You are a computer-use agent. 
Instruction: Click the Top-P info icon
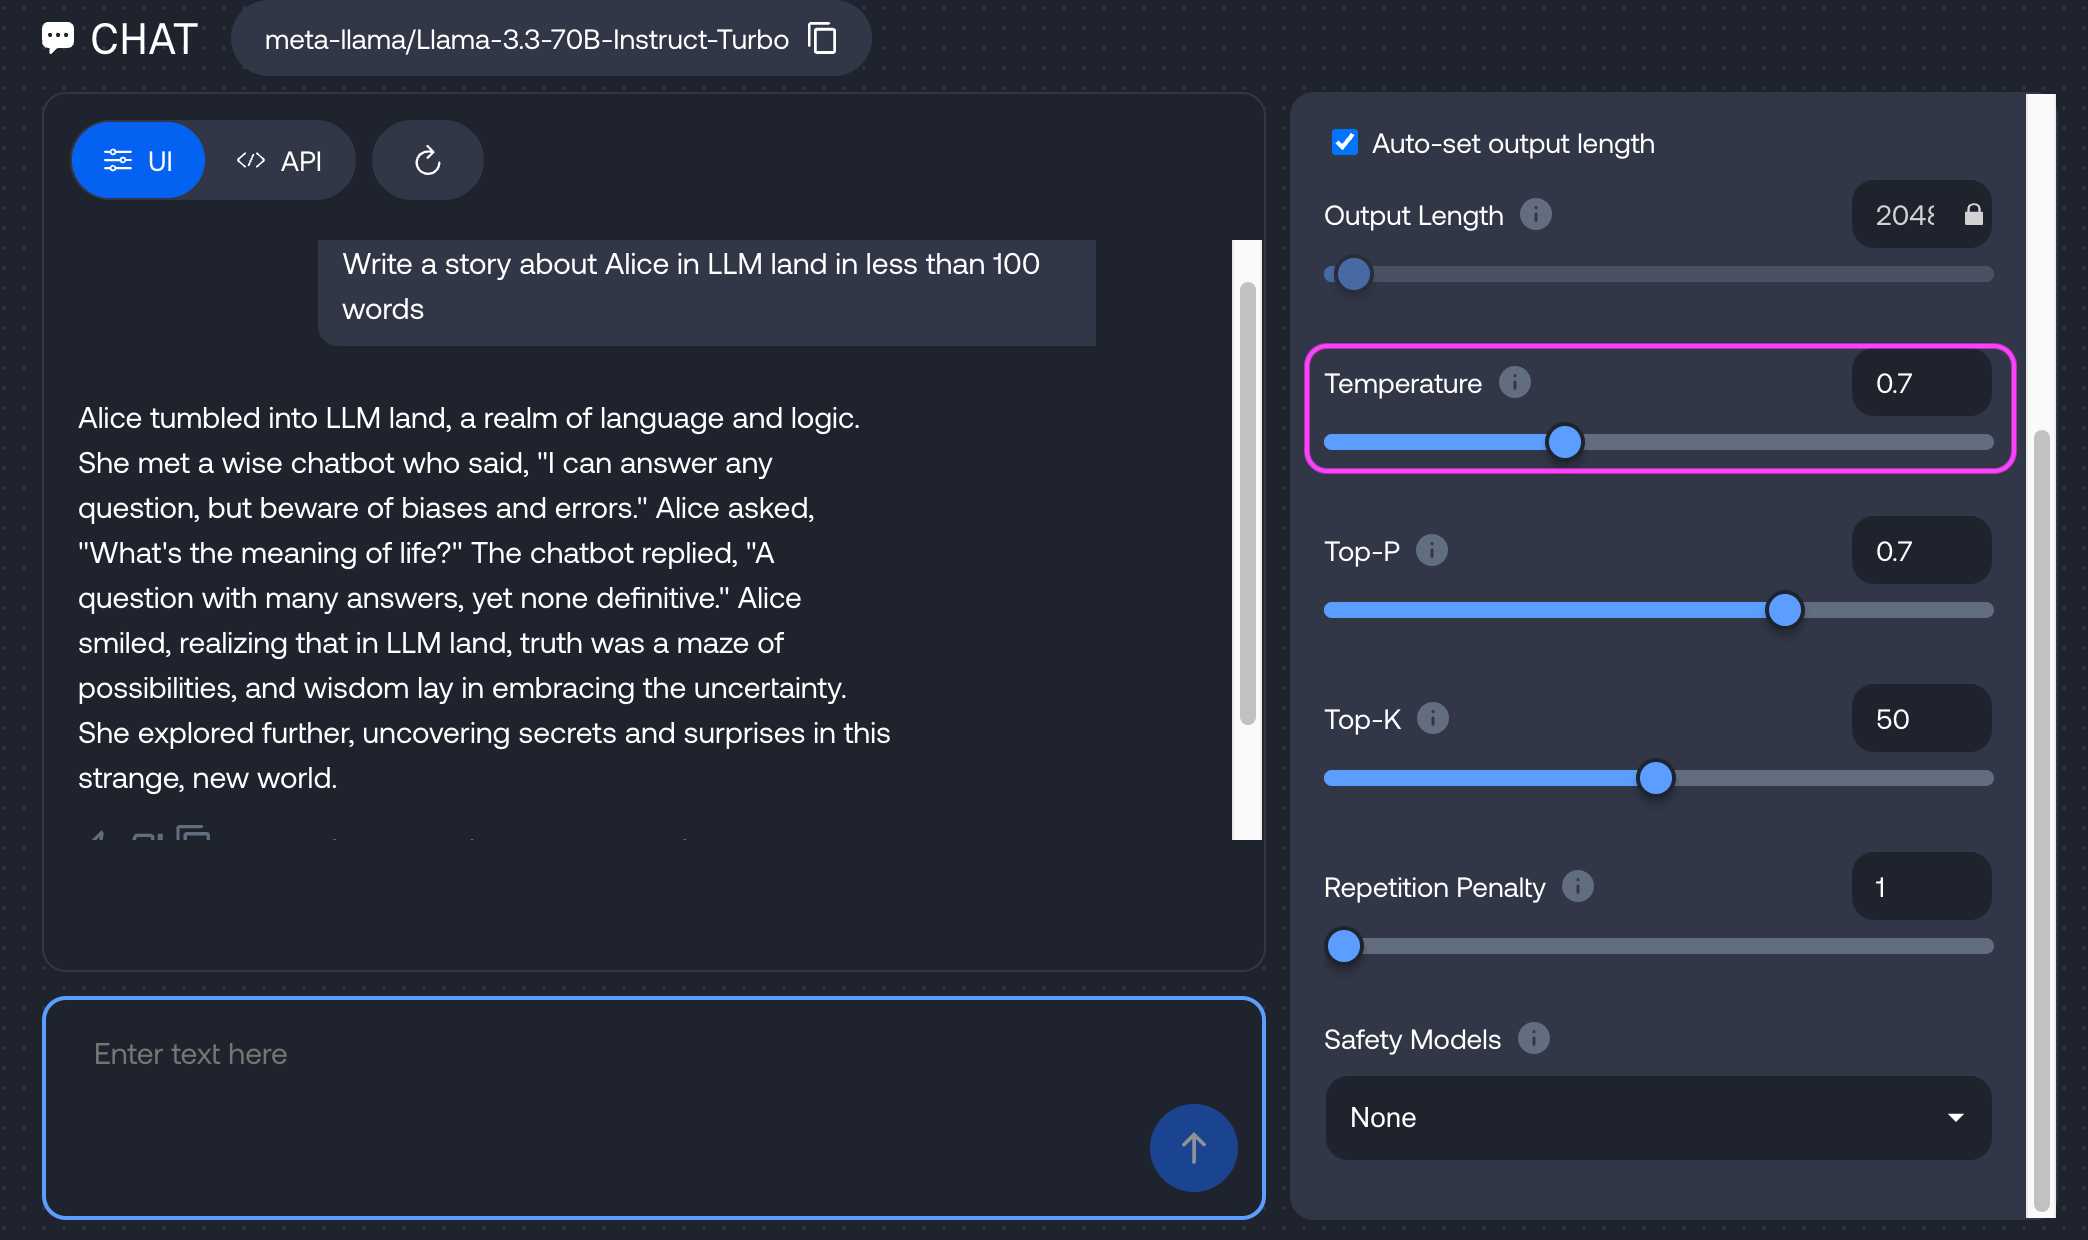[x=1431, y=550]
